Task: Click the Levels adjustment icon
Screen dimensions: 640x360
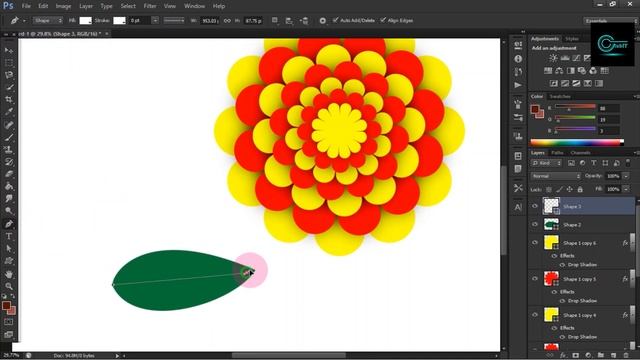Action: click(565, 58)
